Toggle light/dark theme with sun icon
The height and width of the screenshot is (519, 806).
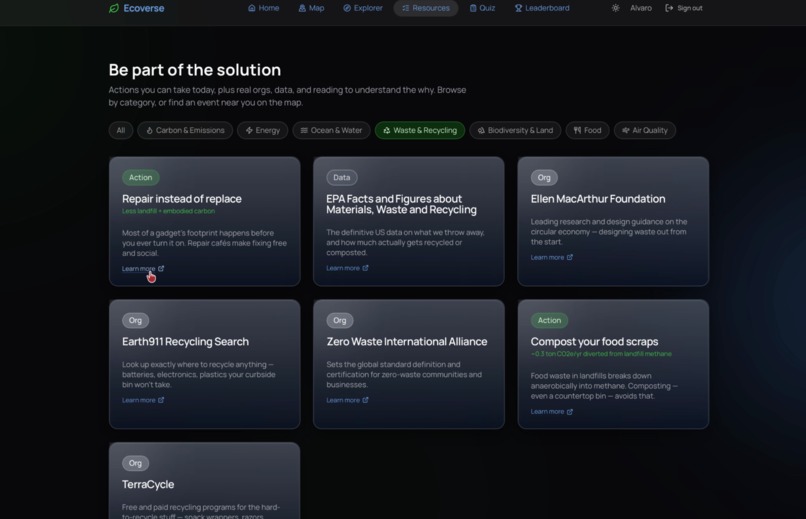615,8
